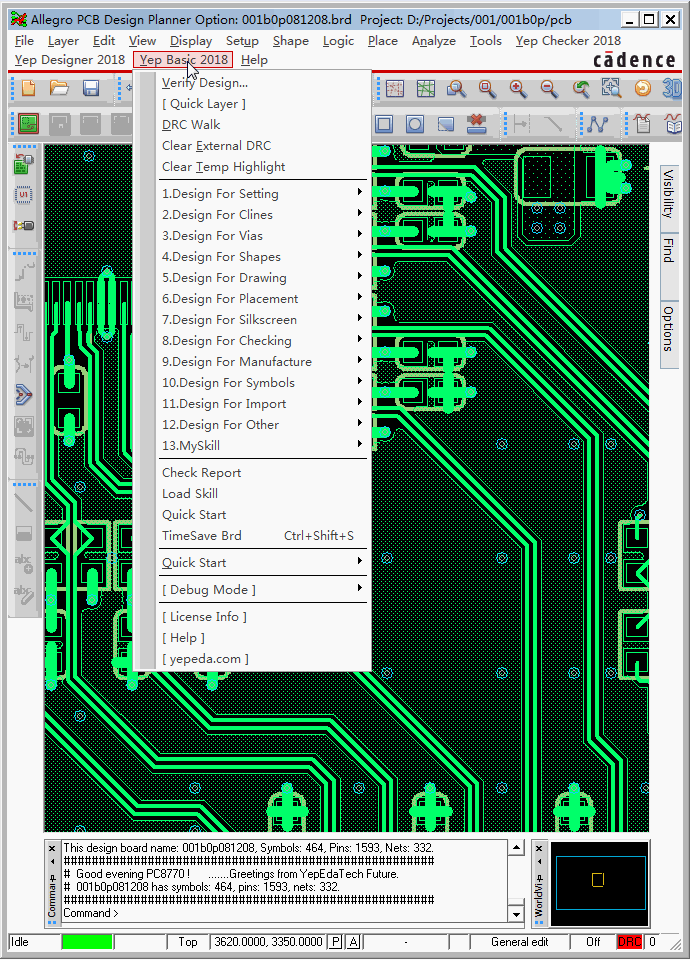Click the connector plug icon
Image resolution: width=690 pixels, height=960 pixels.
click(24, 225)
